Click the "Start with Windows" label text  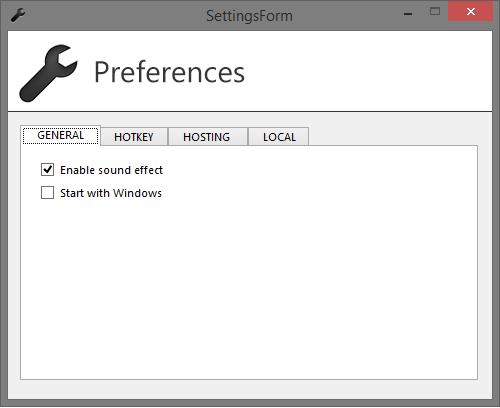tap(111, 193)
